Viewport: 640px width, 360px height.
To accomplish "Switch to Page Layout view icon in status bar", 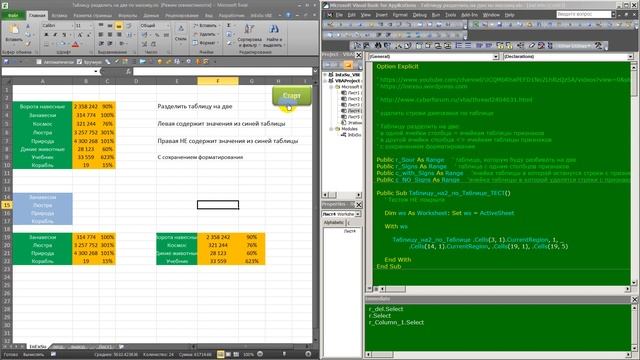I will (x=228, y=354).
